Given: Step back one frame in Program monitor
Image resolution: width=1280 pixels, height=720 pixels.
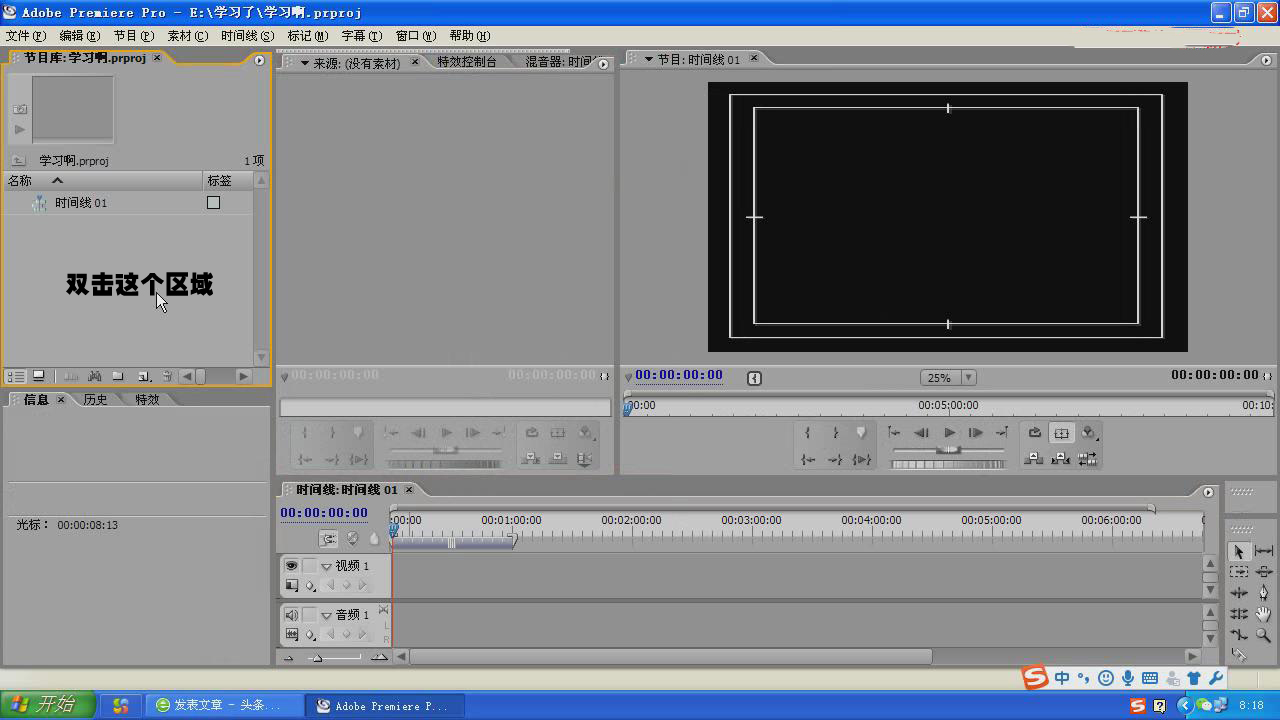Looking at the screenshot, I should 921,433.
